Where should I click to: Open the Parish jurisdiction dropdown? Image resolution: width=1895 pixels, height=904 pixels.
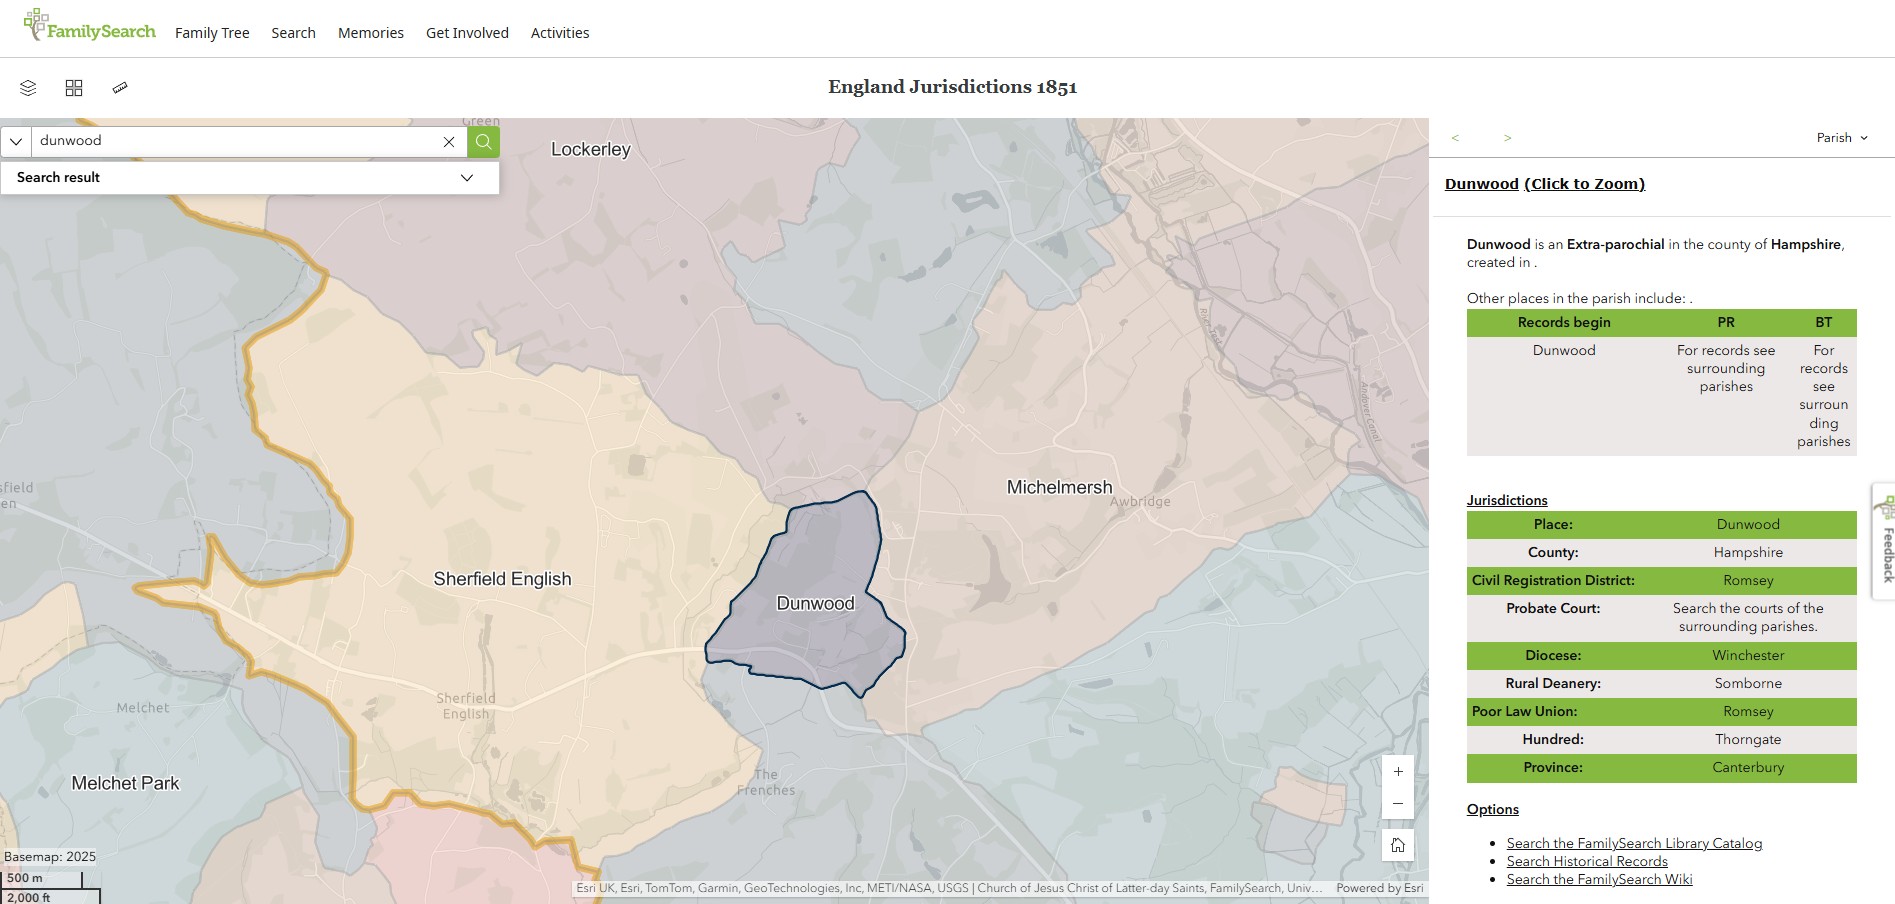pos(1843,138)
